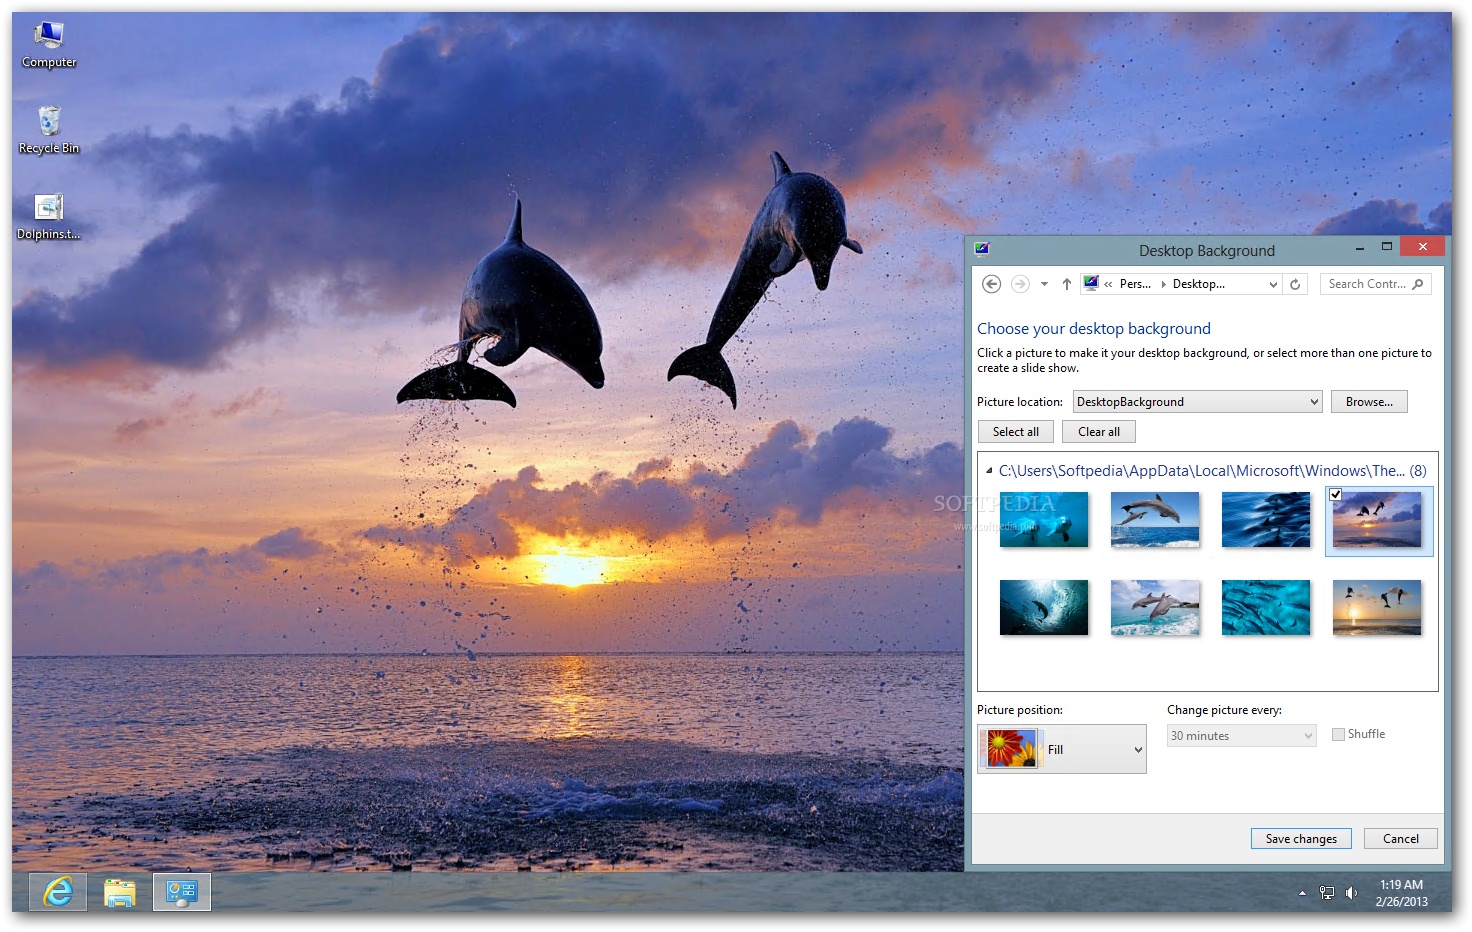The image size is (1472, 932).
Task: Select the turquoise dolphin school thumbnail
Action: [1266, 607]
